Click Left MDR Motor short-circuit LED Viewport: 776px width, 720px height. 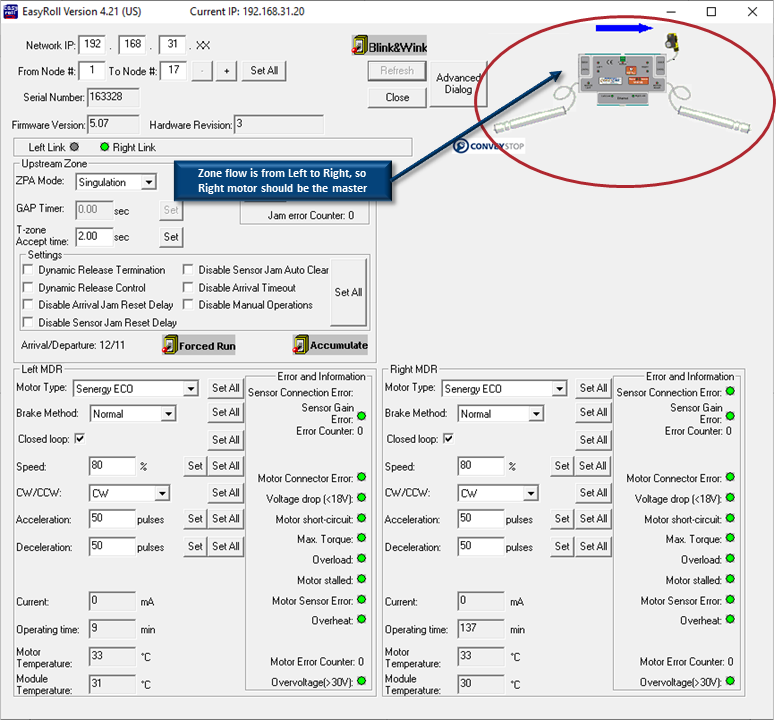(362, 518)
